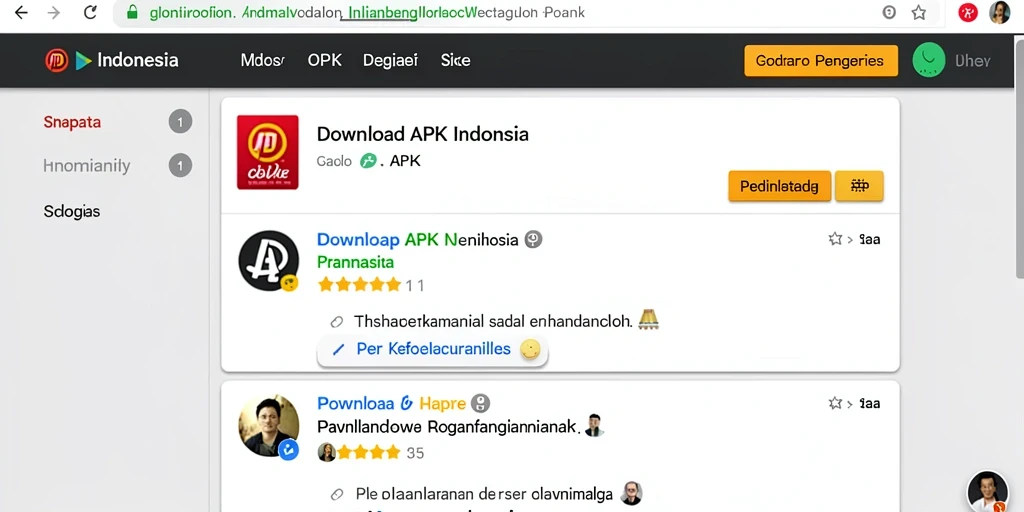Click the Pavnllandowe Roganfangiannianak text
The image size is (1024, 512).
tap(447, 427)
